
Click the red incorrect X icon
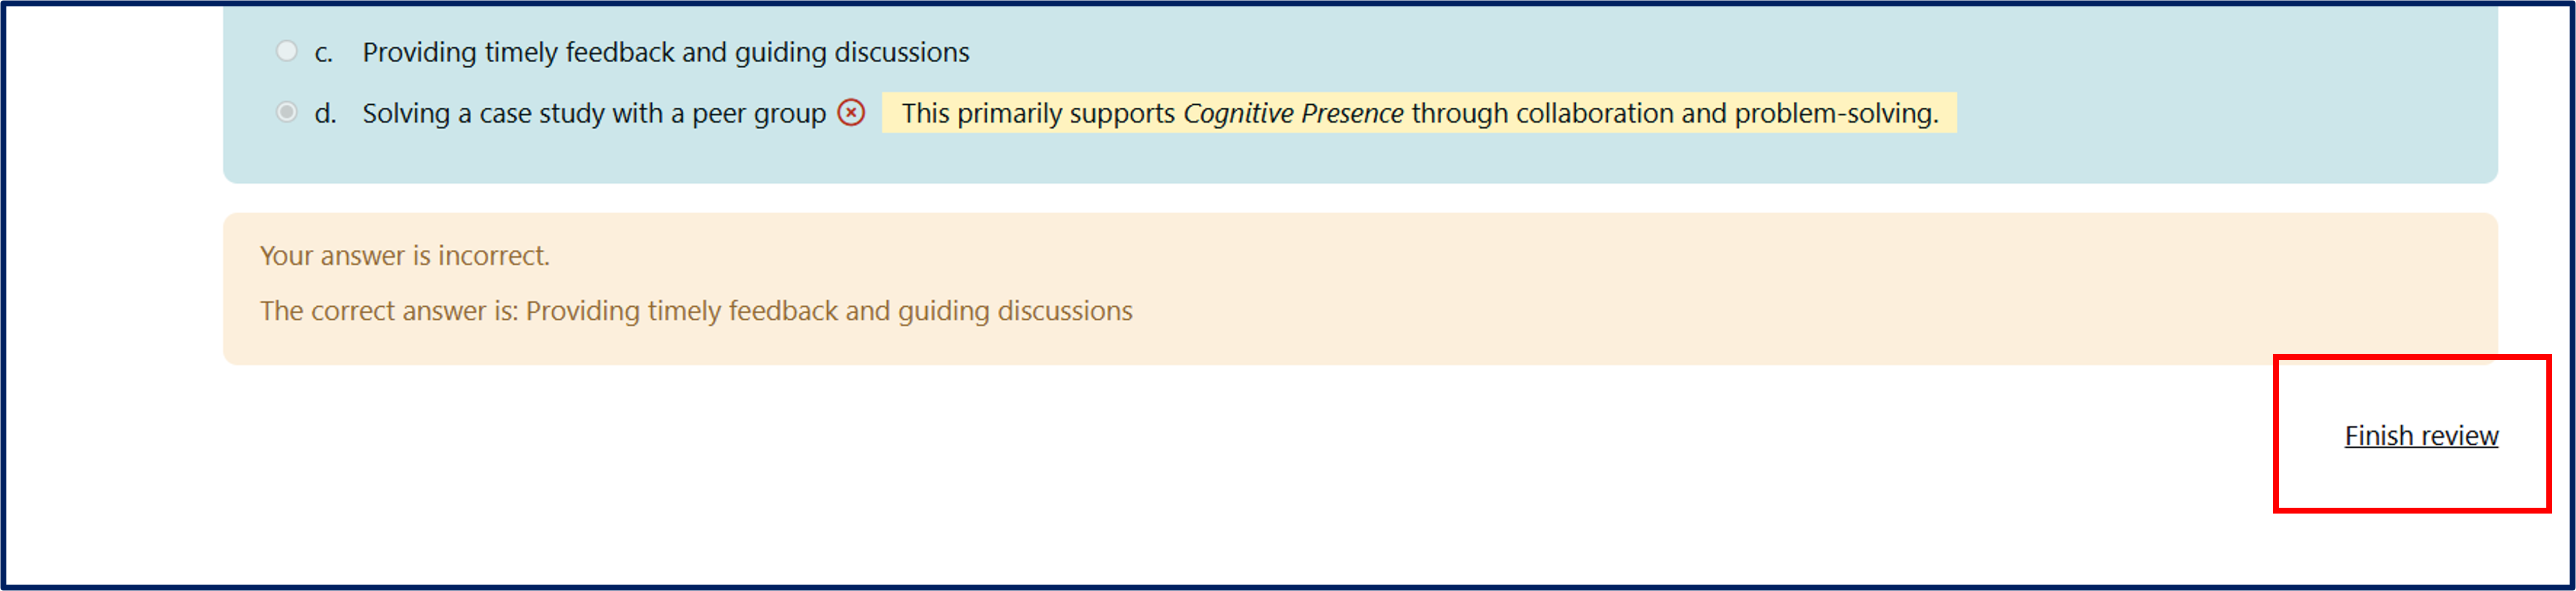tap(851, 113)
